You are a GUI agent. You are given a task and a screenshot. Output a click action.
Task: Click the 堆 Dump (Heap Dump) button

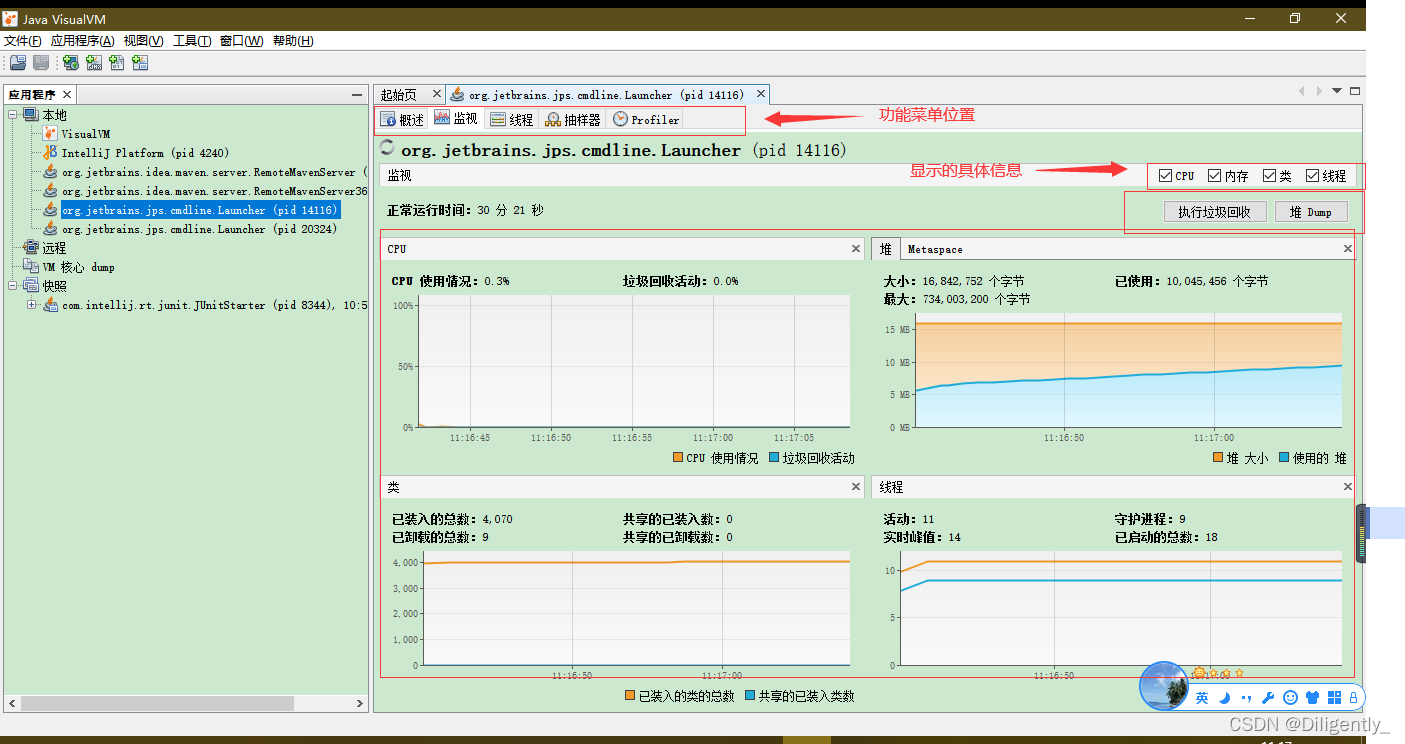1311,211
